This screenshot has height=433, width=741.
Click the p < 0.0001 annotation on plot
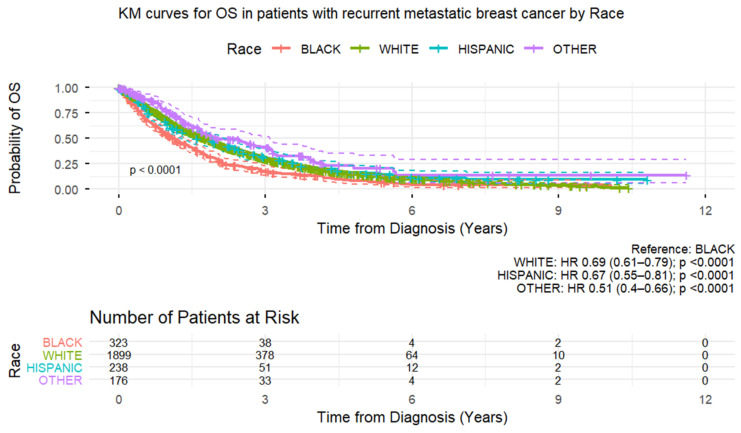[155, 170]
